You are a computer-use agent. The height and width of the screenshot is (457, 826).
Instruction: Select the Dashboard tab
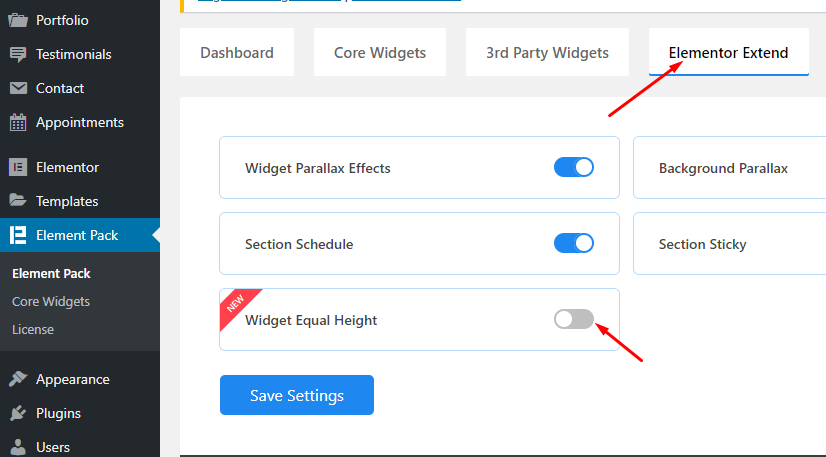(x=237, y=52)
